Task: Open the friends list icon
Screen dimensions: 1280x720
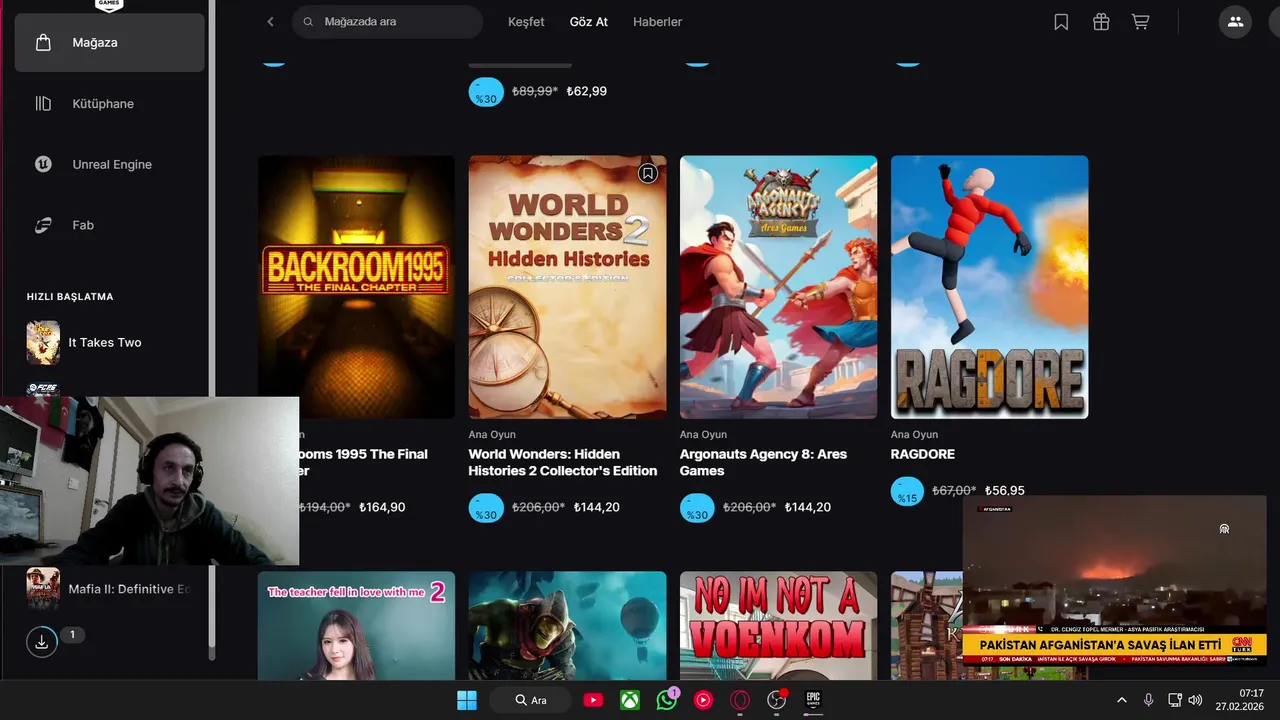Action: (x=1235, y=22)
